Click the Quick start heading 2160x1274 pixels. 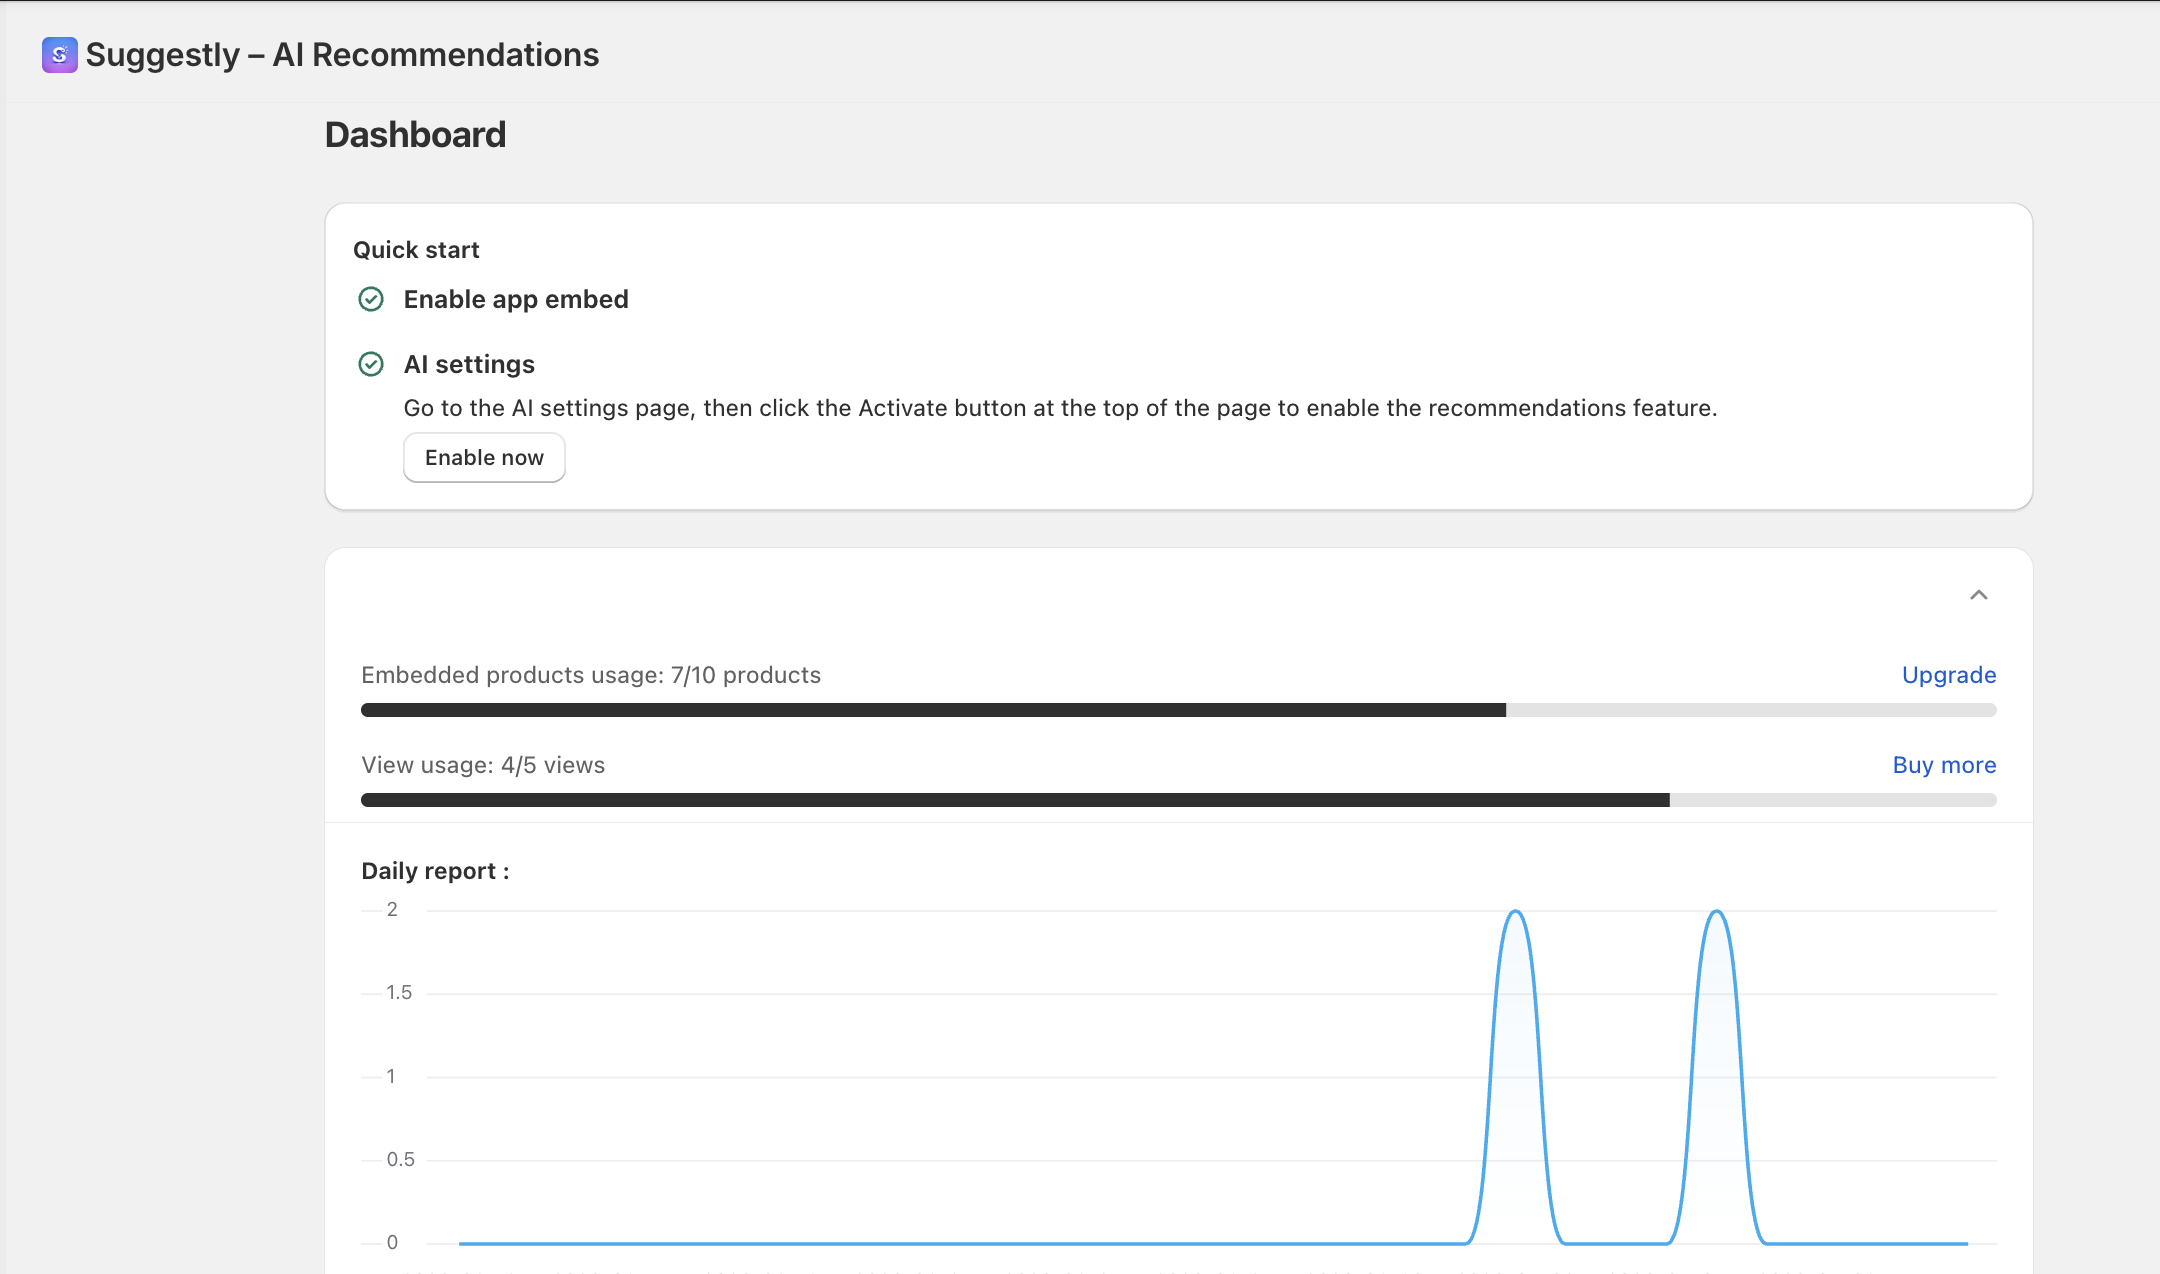click(416, 250)
